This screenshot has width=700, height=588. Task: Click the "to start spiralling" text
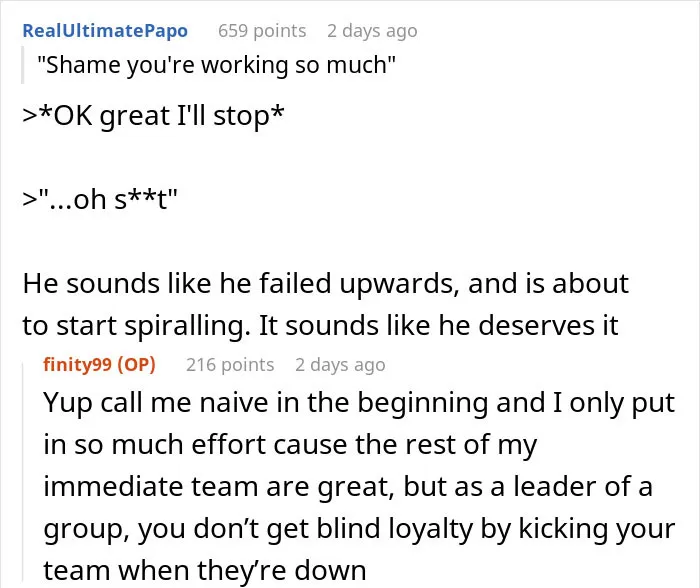pyautogui.click(x=136, y=326)
